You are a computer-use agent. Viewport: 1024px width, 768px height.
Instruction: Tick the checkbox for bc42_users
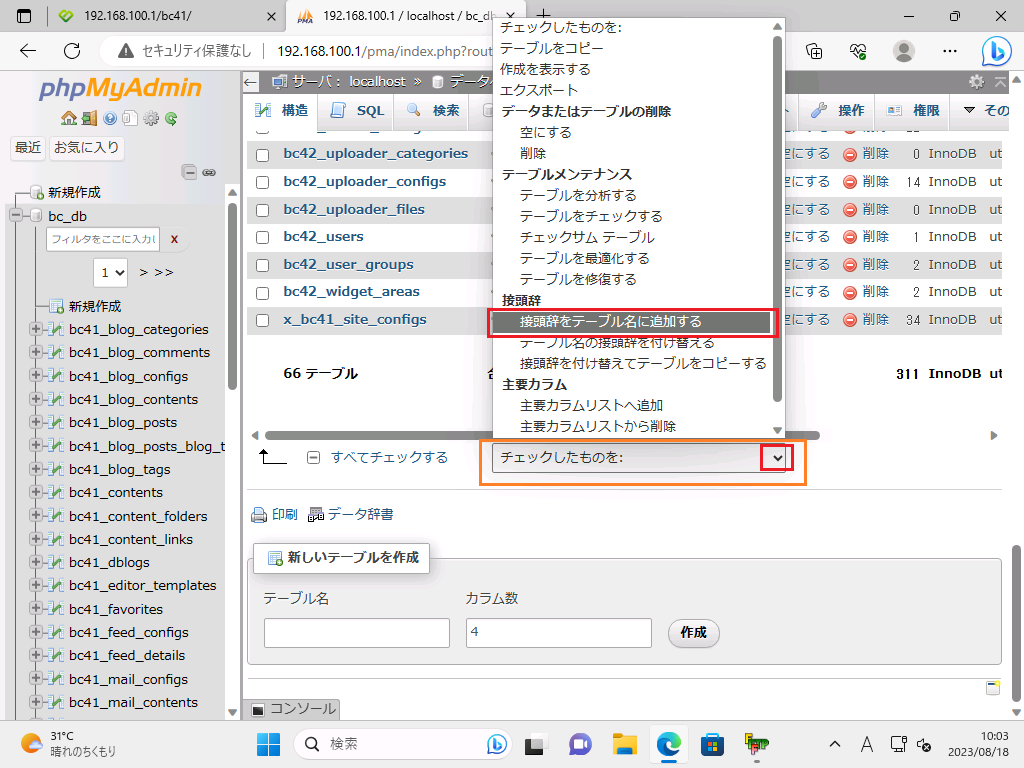point(263,238)
